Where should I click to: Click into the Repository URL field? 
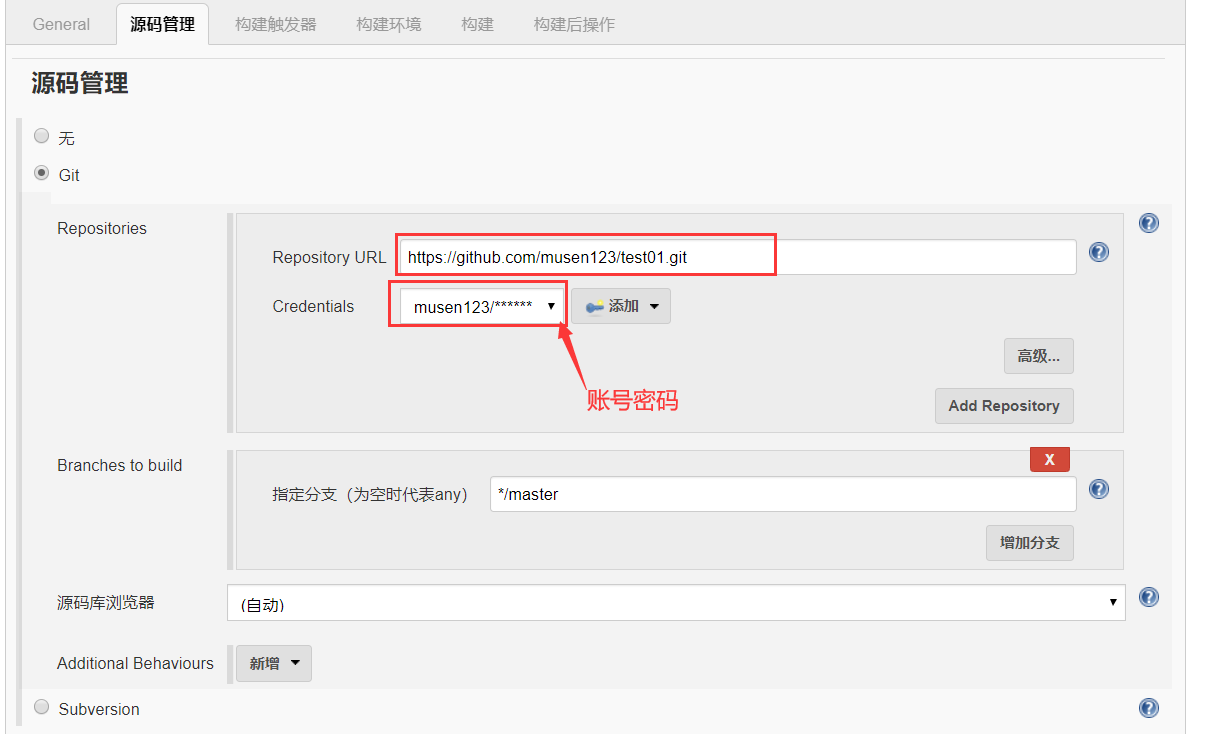point(736,257)
